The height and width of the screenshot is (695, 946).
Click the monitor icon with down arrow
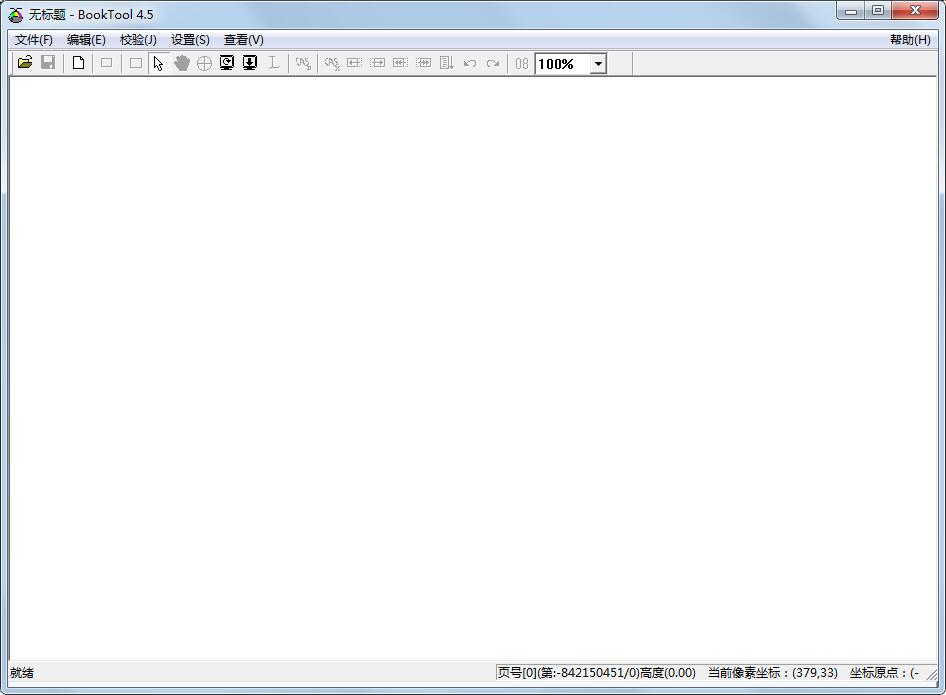(250, 63)
